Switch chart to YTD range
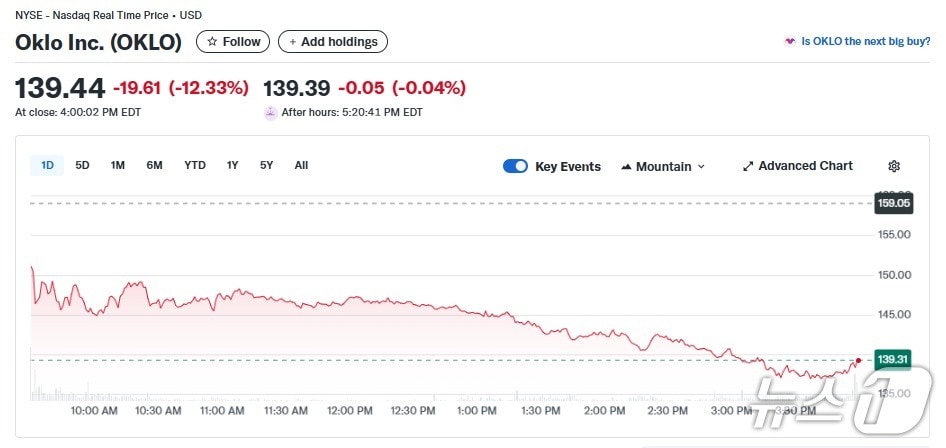This screenshot has height=448, width=946. pos(194,166)
